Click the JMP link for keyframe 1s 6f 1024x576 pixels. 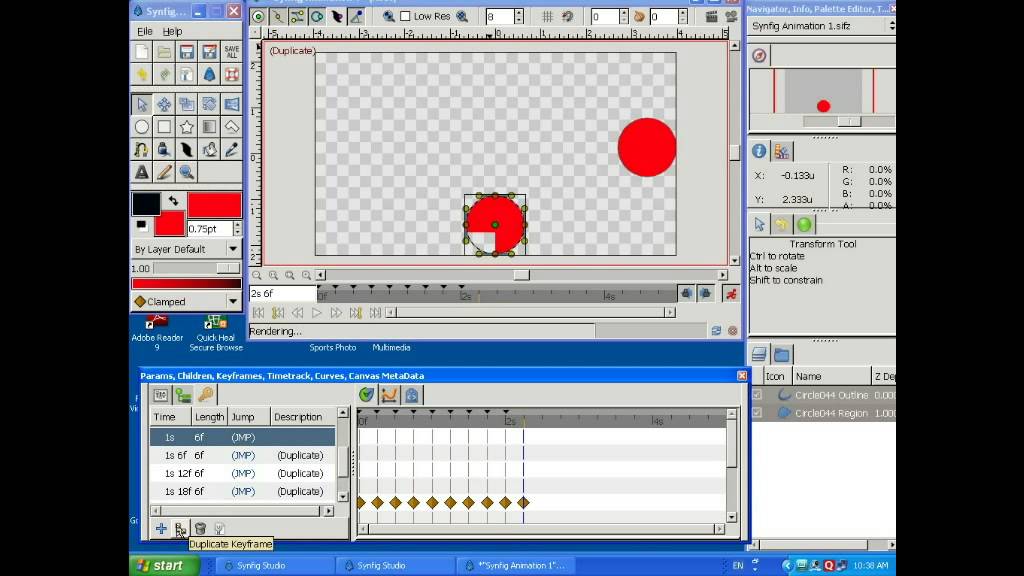tap(243, 455)
